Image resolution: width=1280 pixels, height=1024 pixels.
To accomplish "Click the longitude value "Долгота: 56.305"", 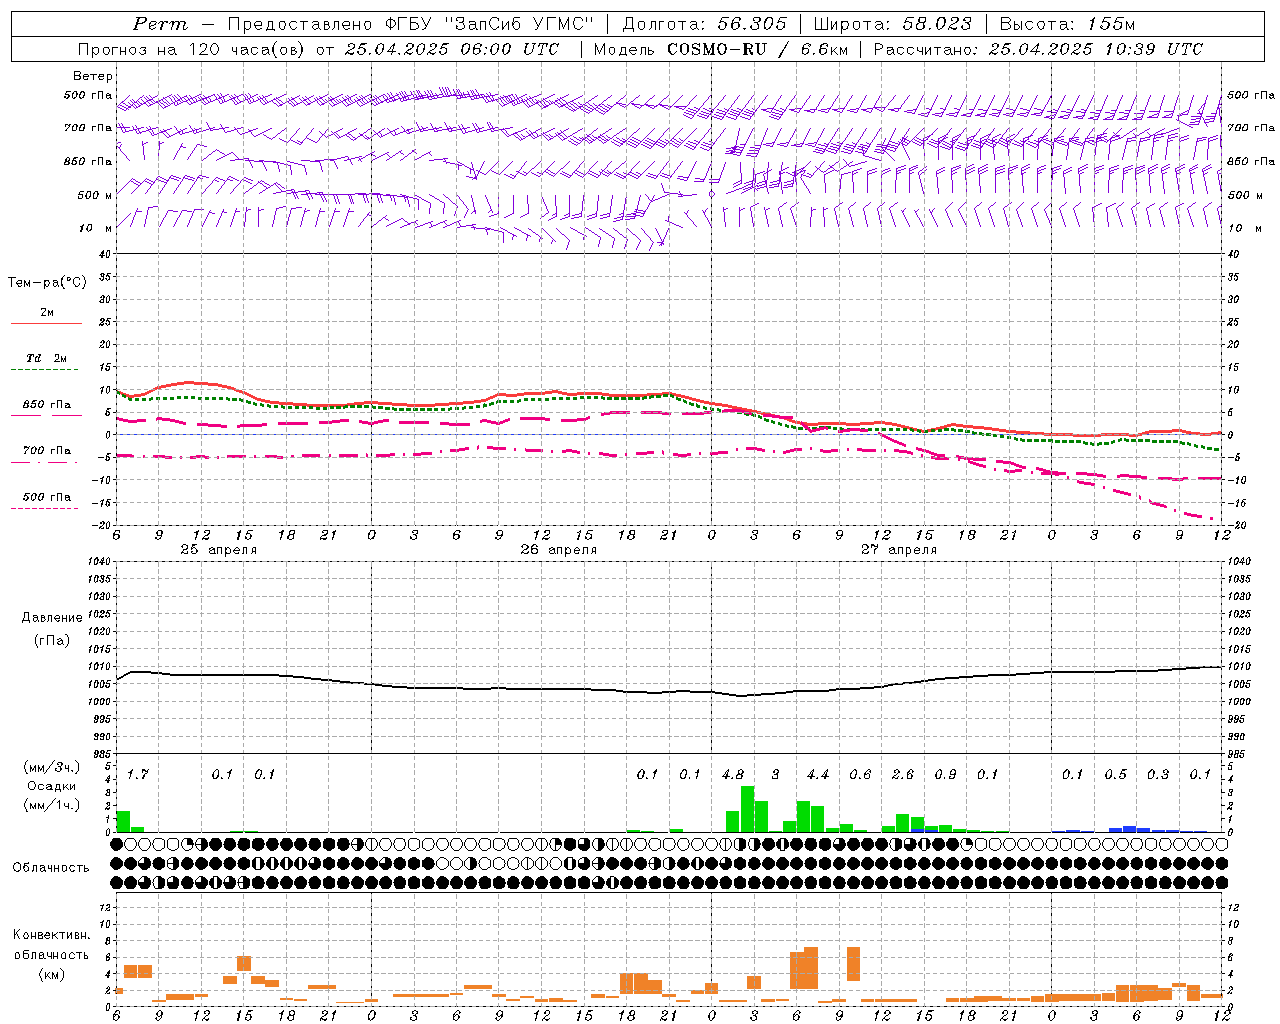I will pos(704,24).
